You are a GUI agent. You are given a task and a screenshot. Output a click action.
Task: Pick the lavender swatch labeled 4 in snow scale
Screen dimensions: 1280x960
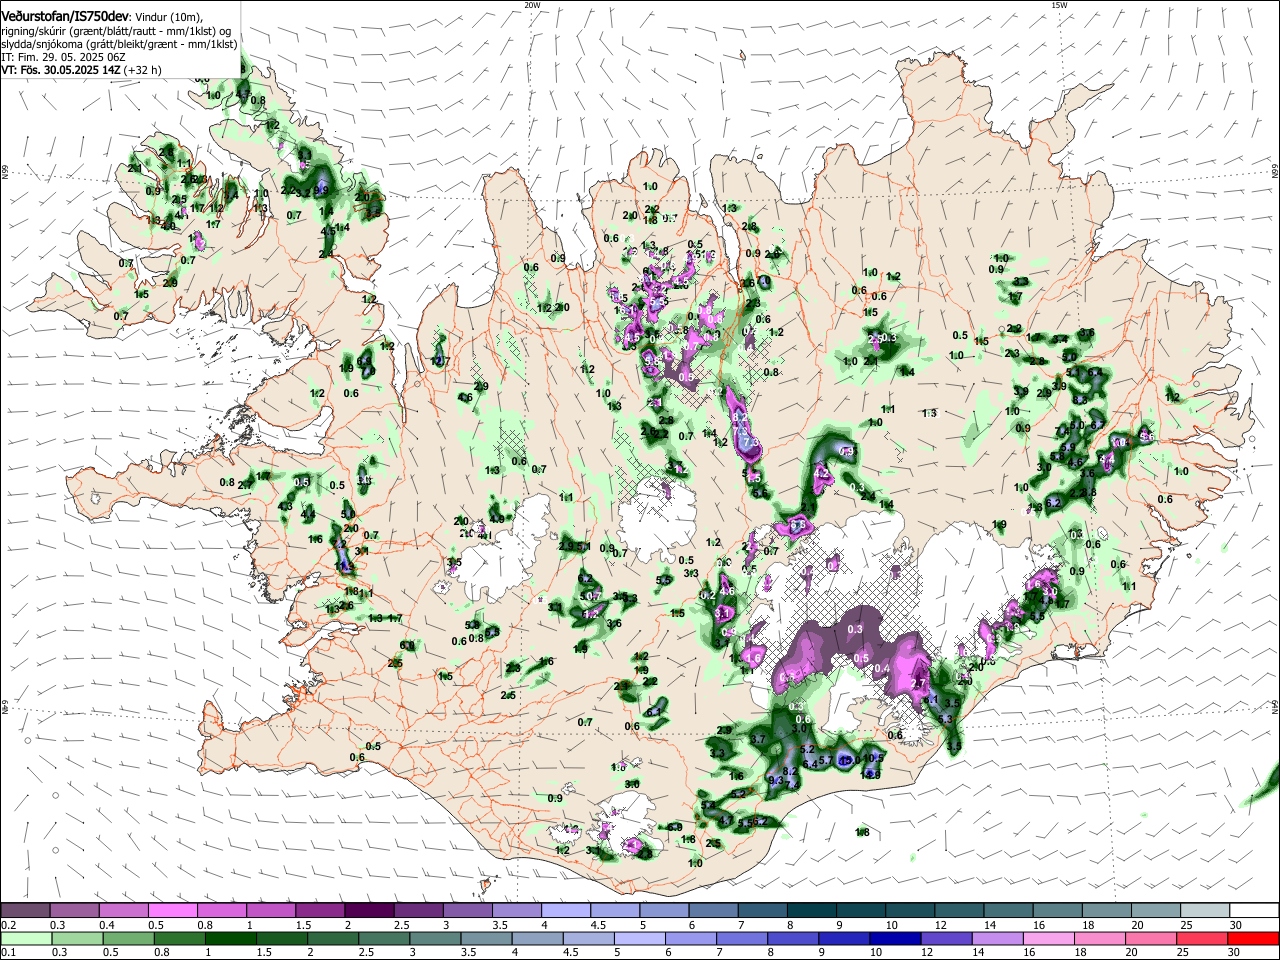point(564,911)
